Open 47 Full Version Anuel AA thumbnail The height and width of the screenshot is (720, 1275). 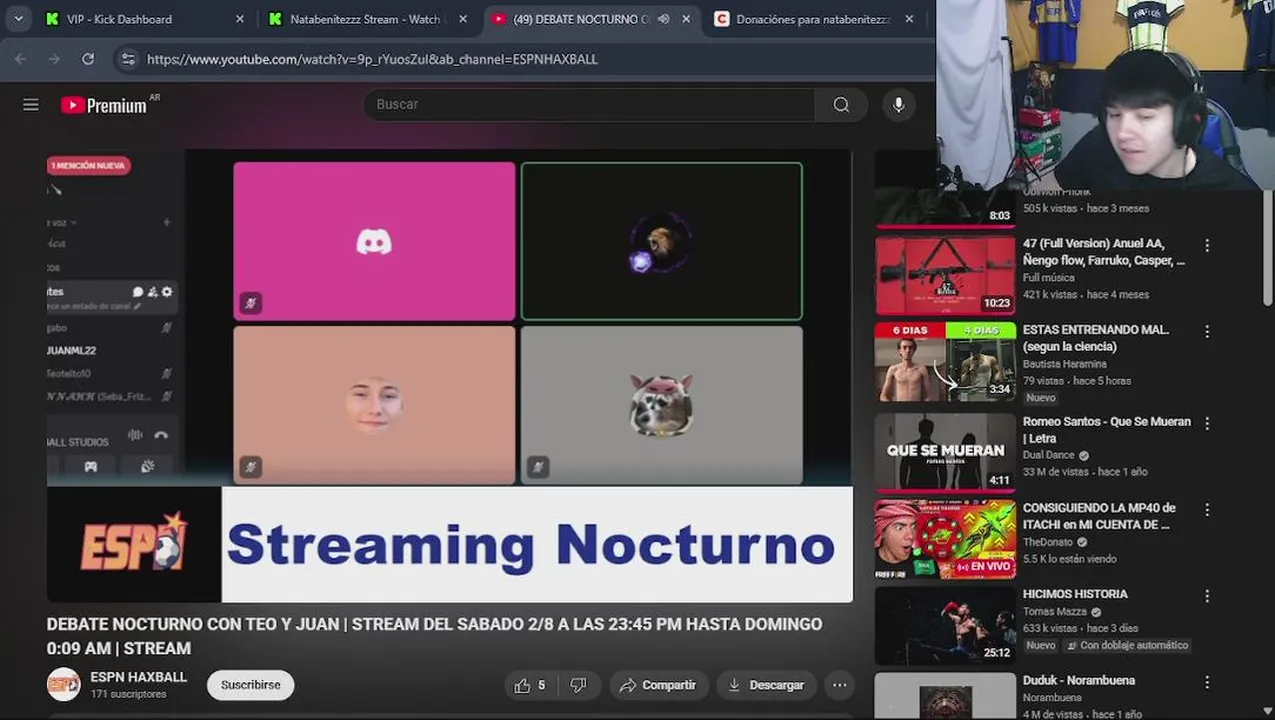(x=945, y=275)
